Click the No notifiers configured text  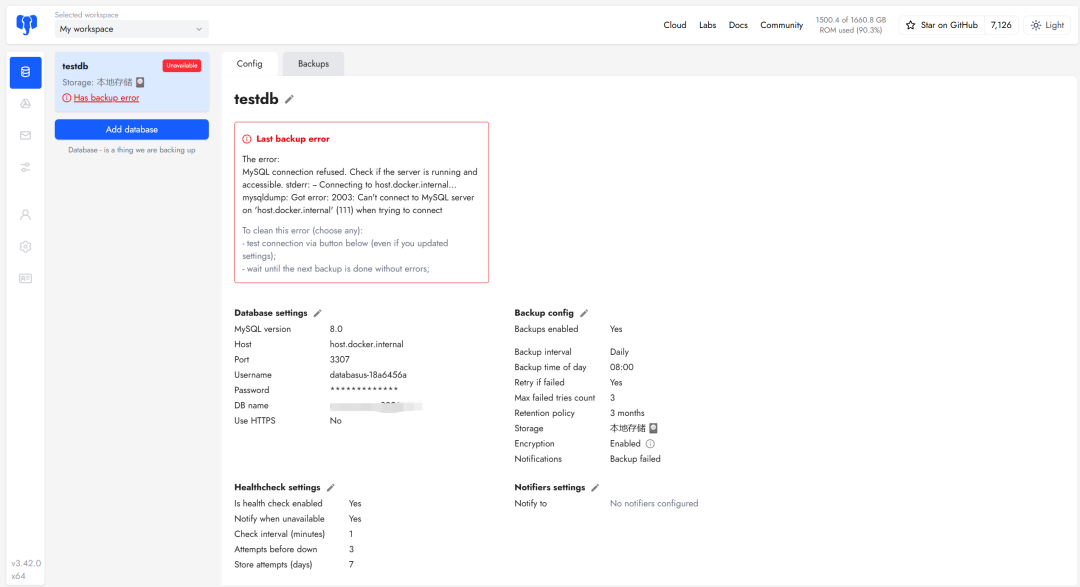click(654, 504)
